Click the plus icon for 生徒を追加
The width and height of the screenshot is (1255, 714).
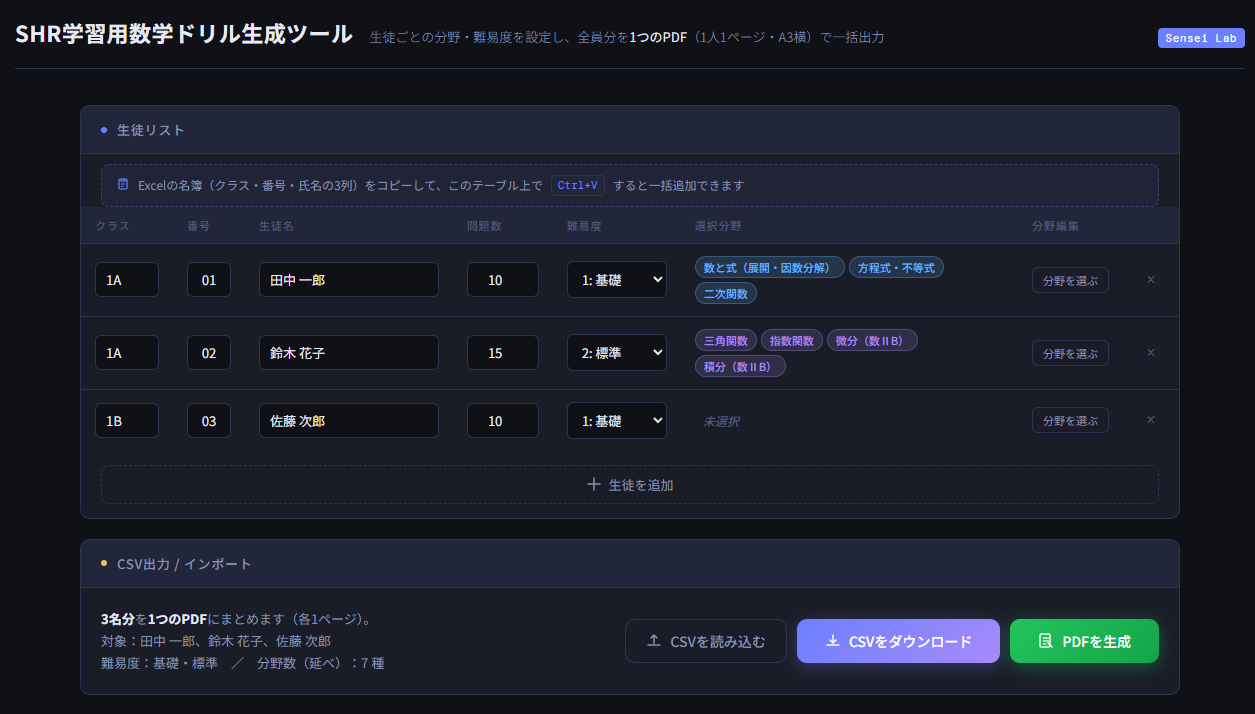click(594, 484)
